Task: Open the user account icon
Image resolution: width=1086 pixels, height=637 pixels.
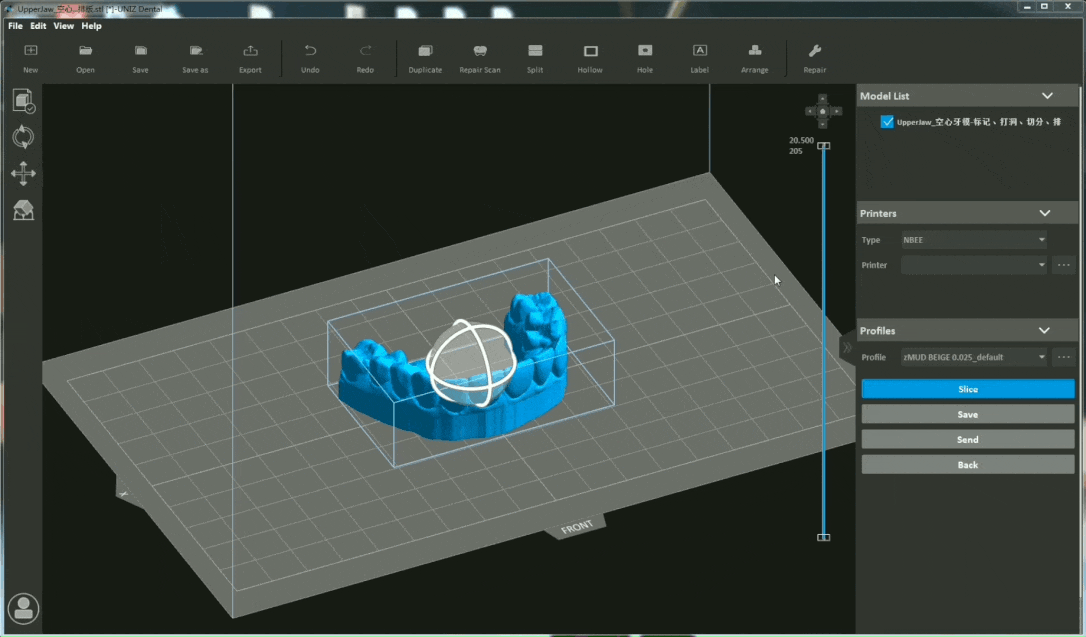Action: click(23, 608)
